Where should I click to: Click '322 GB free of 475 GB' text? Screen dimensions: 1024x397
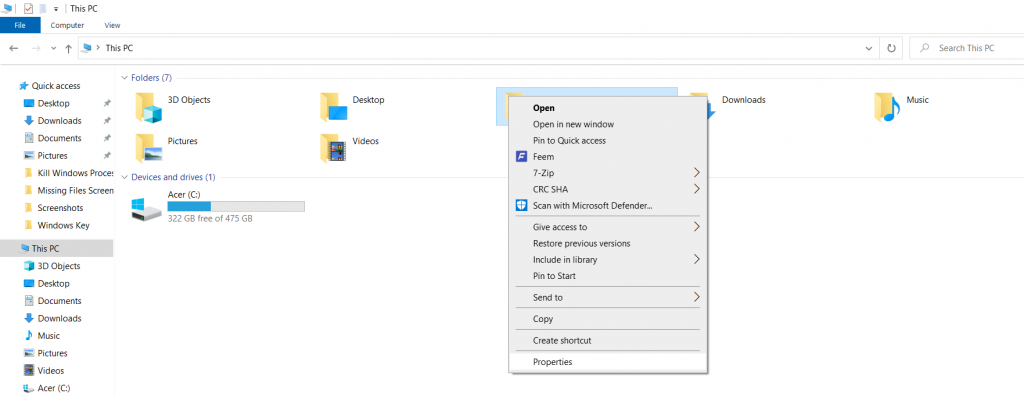[x=210, y=219]
